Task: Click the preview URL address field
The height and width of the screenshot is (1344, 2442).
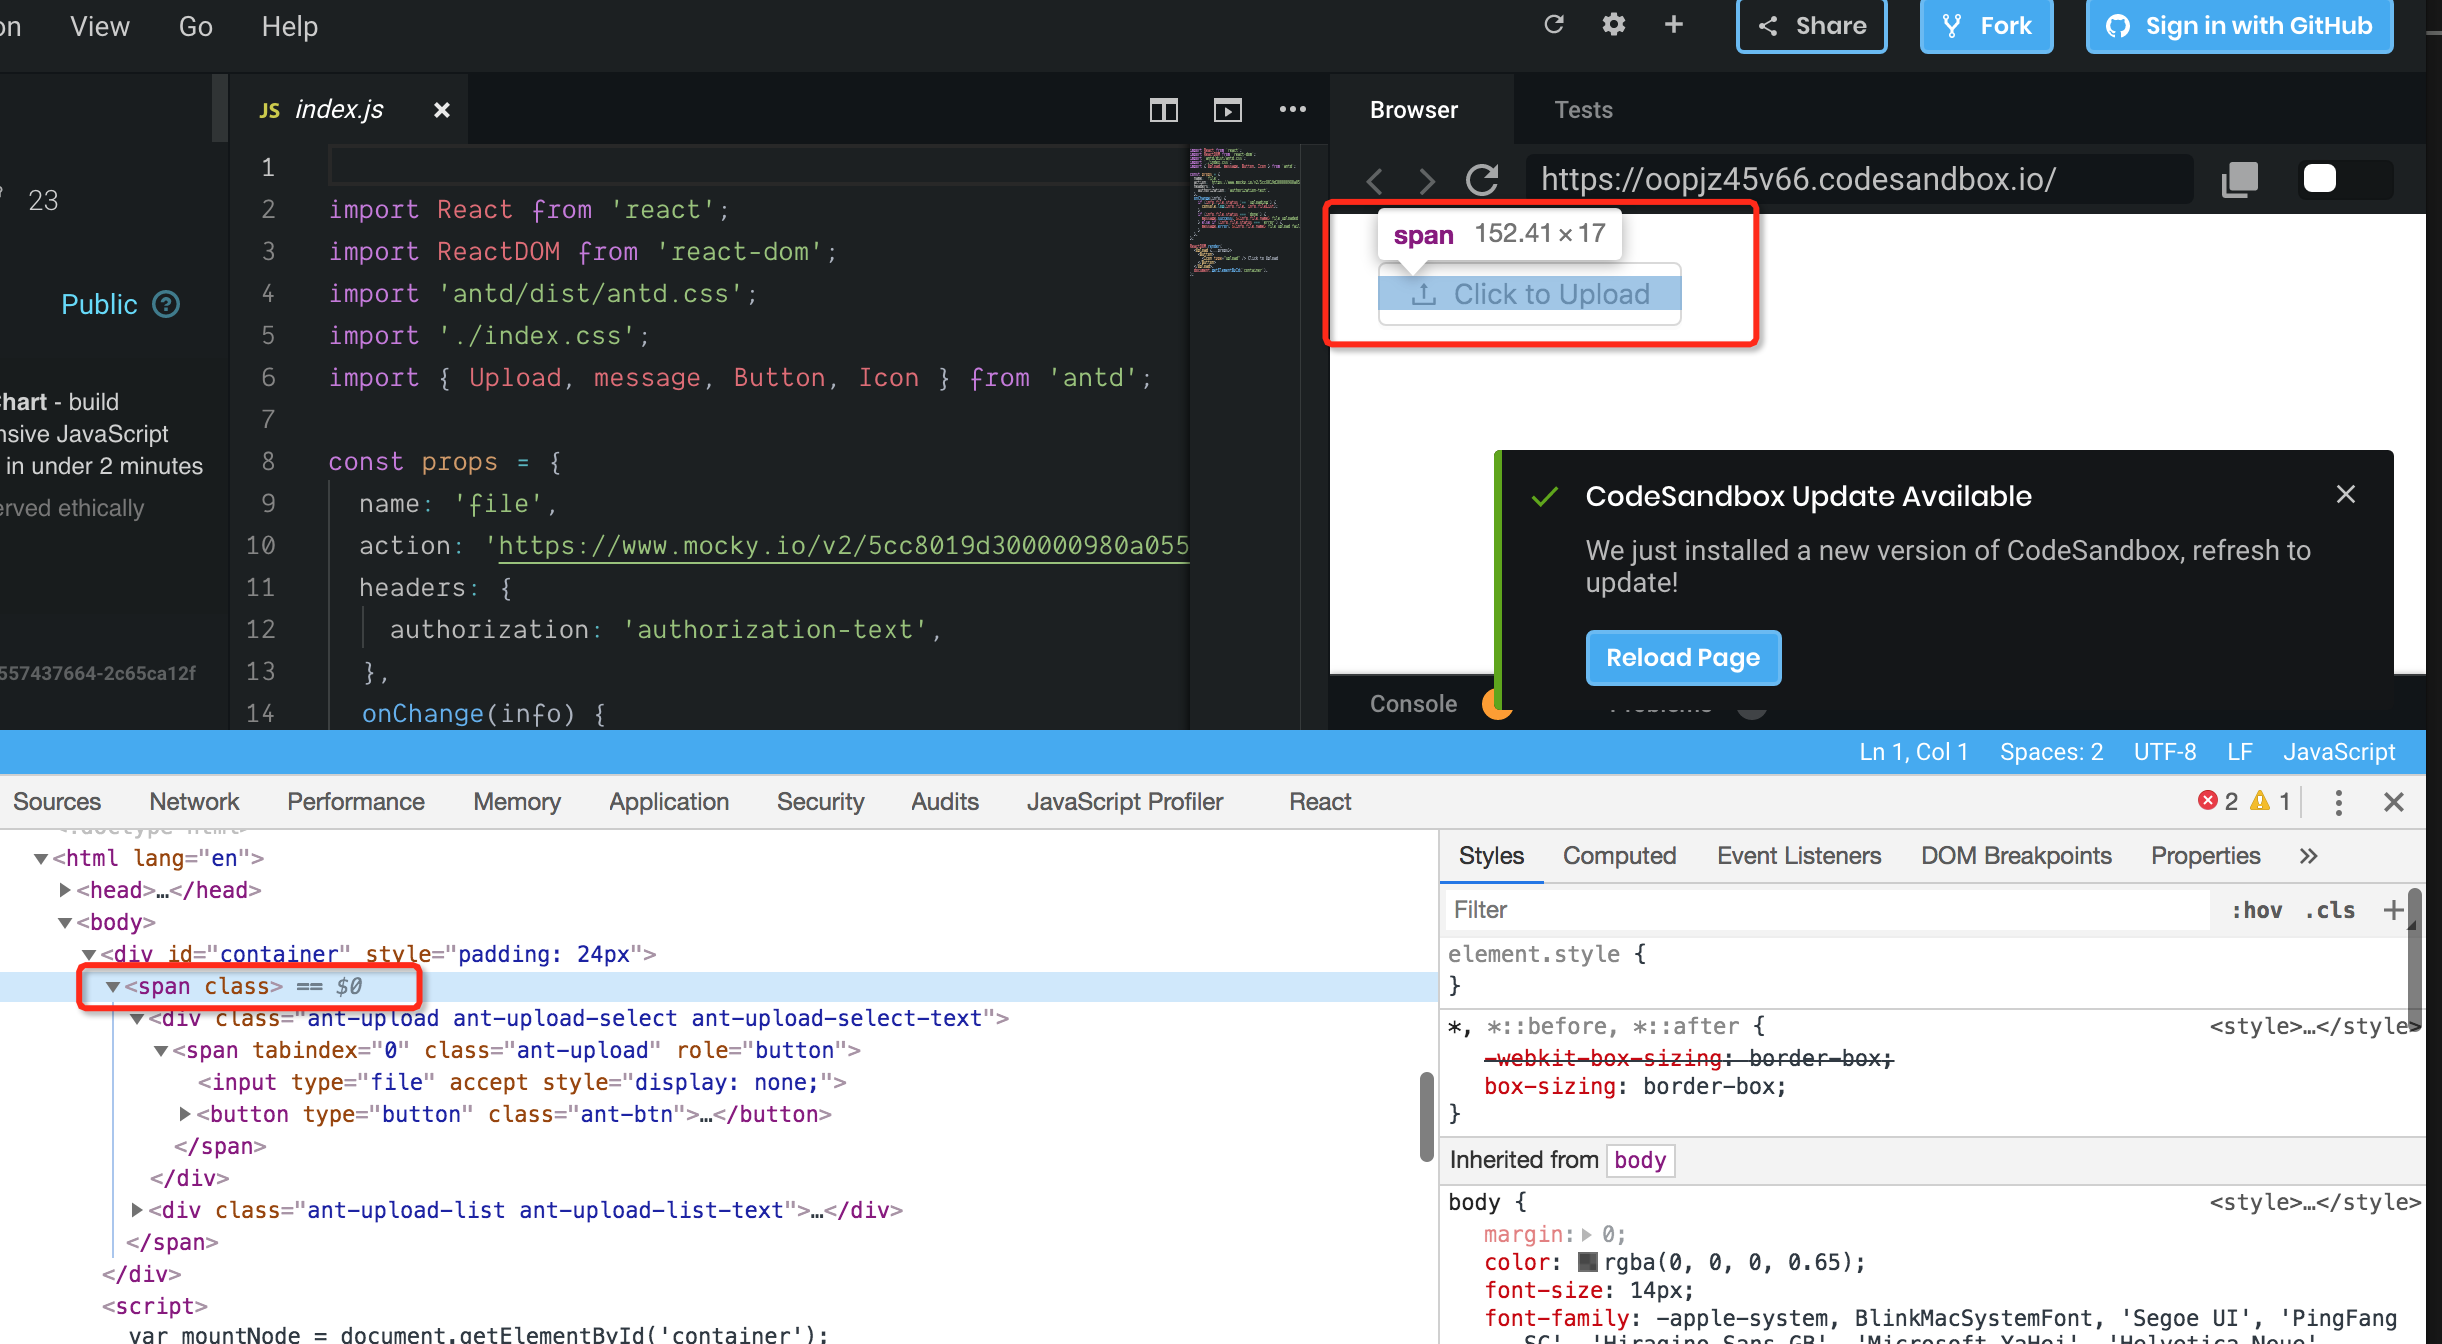Action: (1860, 180)
